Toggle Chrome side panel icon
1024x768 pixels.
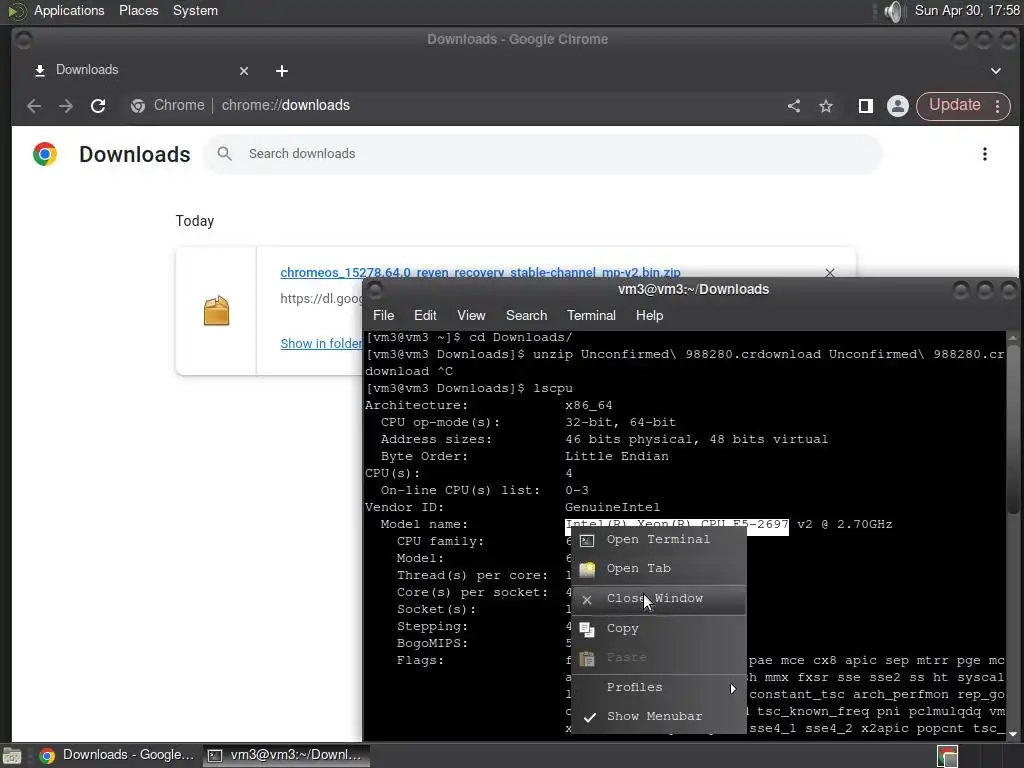point(866,106)
